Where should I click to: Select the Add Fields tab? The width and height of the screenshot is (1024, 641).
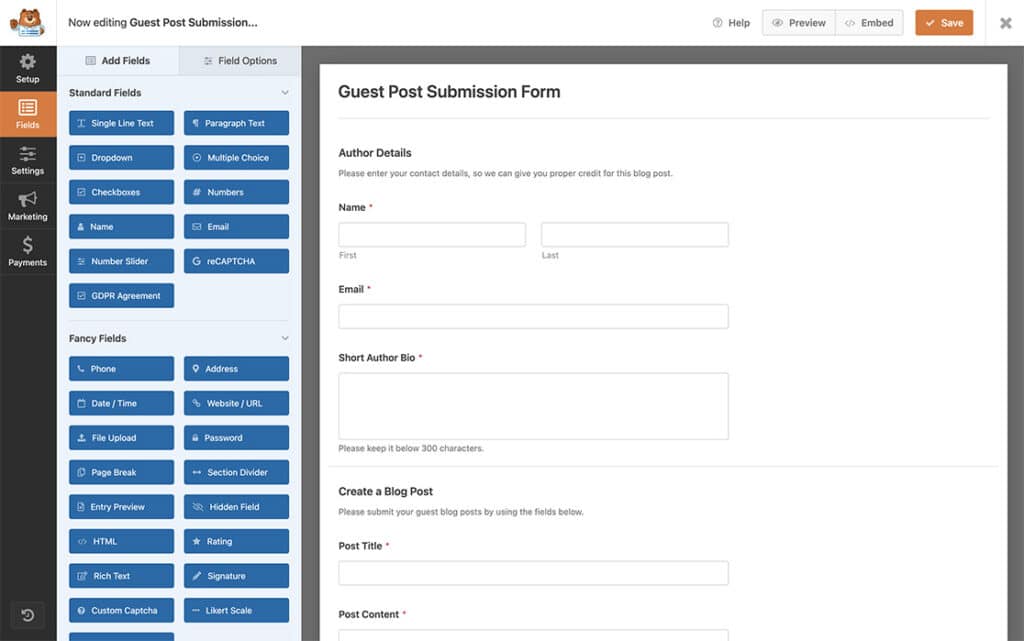coord(120,60)
